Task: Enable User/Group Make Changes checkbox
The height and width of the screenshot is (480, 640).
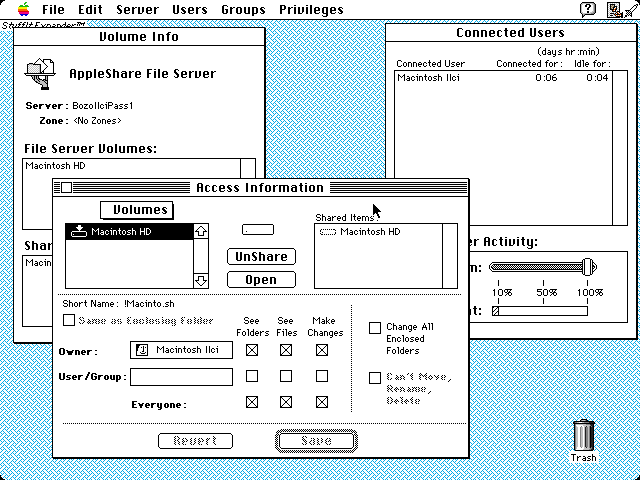Action: pos(322,376)
